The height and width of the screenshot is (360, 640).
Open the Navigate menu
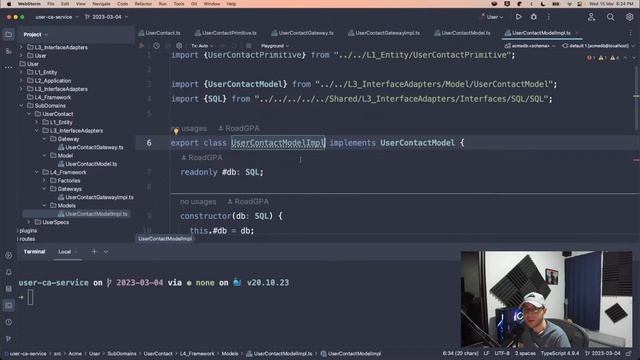point(101,4)
